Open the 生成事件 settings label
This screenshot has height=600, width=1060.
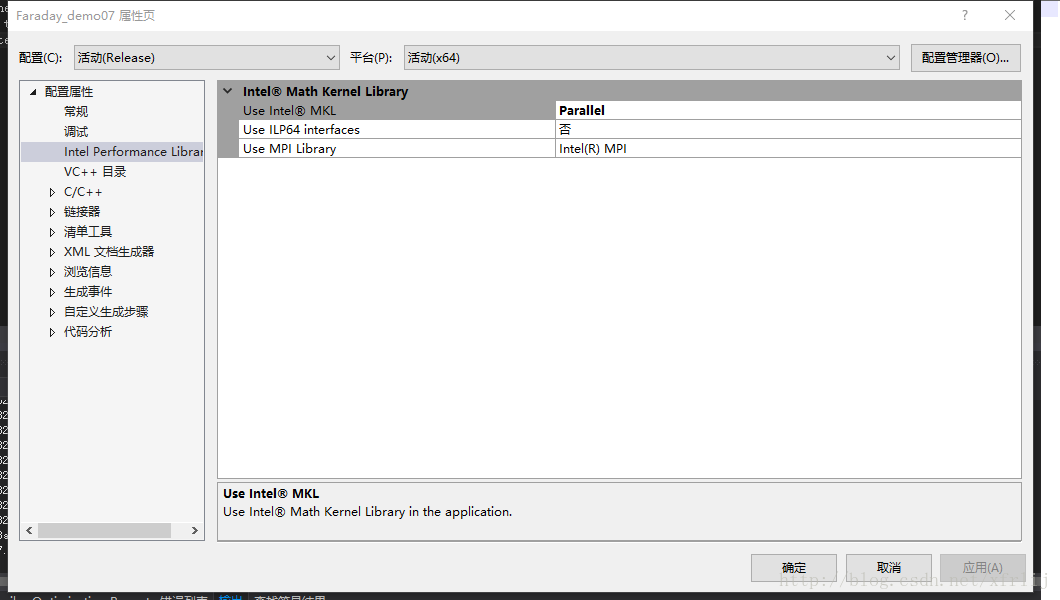(88, 292)
